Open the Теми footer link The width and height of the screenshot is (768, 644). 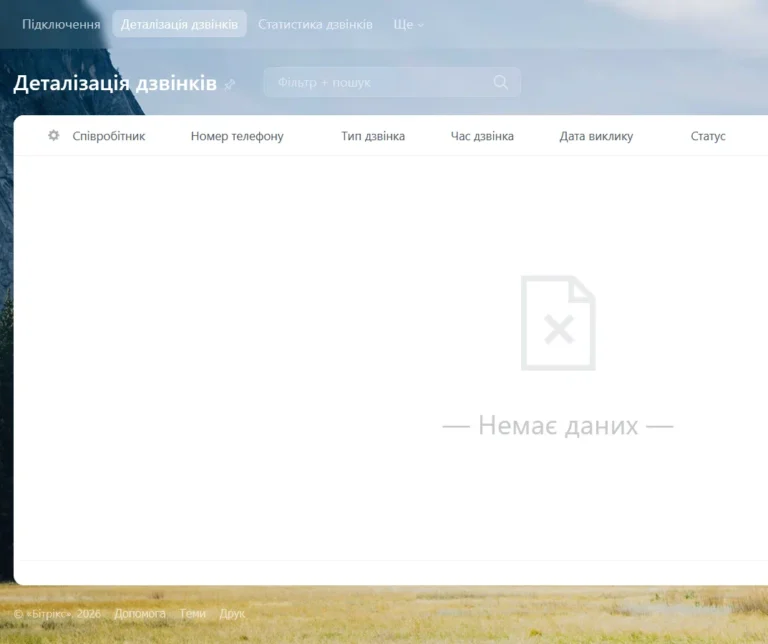coord(192,614)
